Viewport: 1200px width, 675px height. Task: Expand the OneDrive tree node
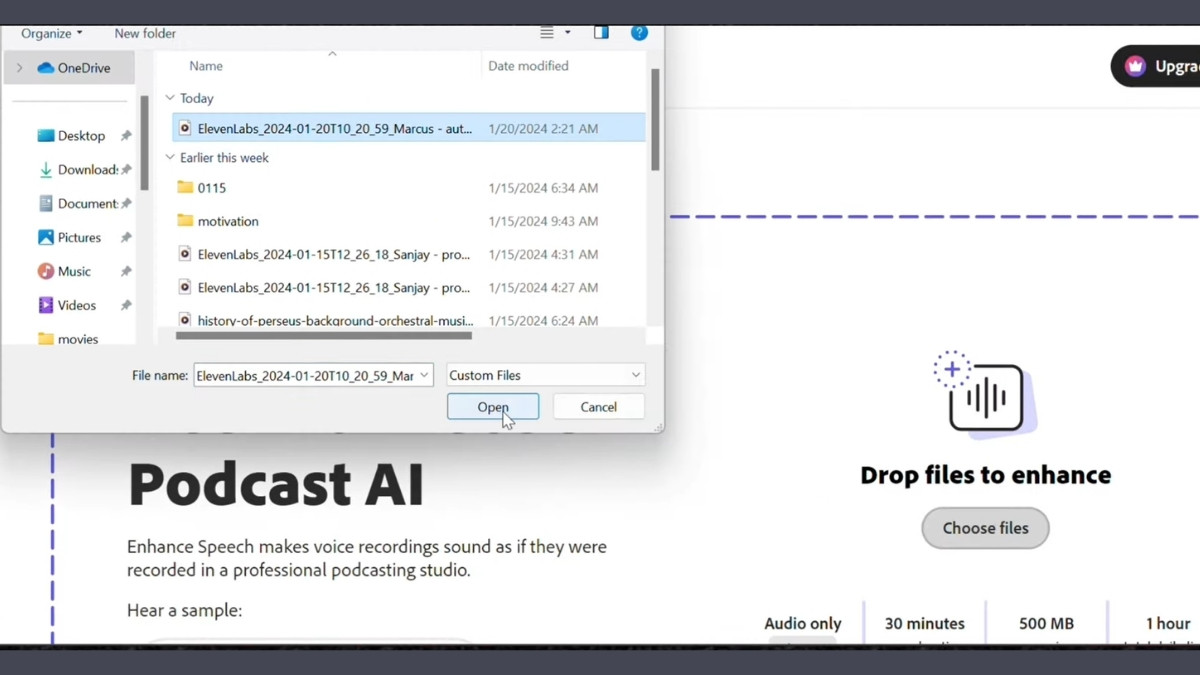(x=19, y=68)
